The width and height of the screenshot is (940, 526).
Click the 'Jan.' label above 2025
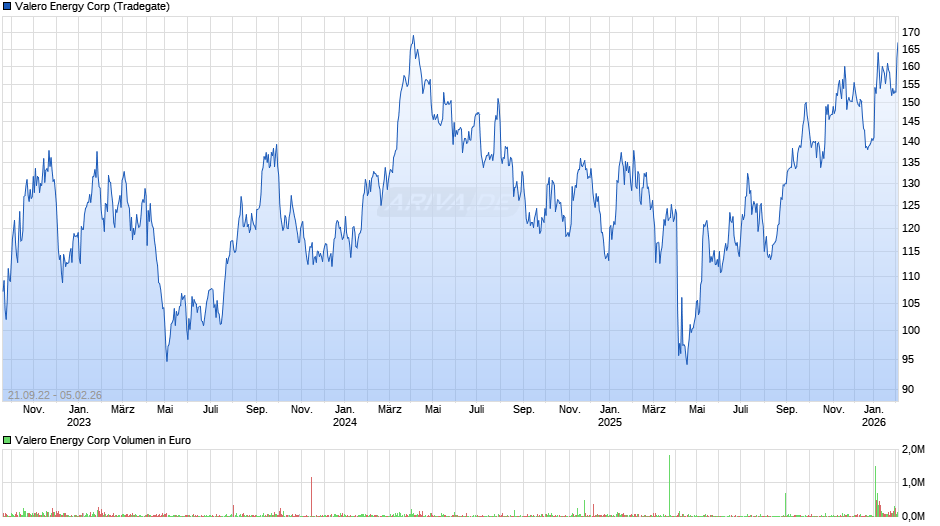[610, 410]
